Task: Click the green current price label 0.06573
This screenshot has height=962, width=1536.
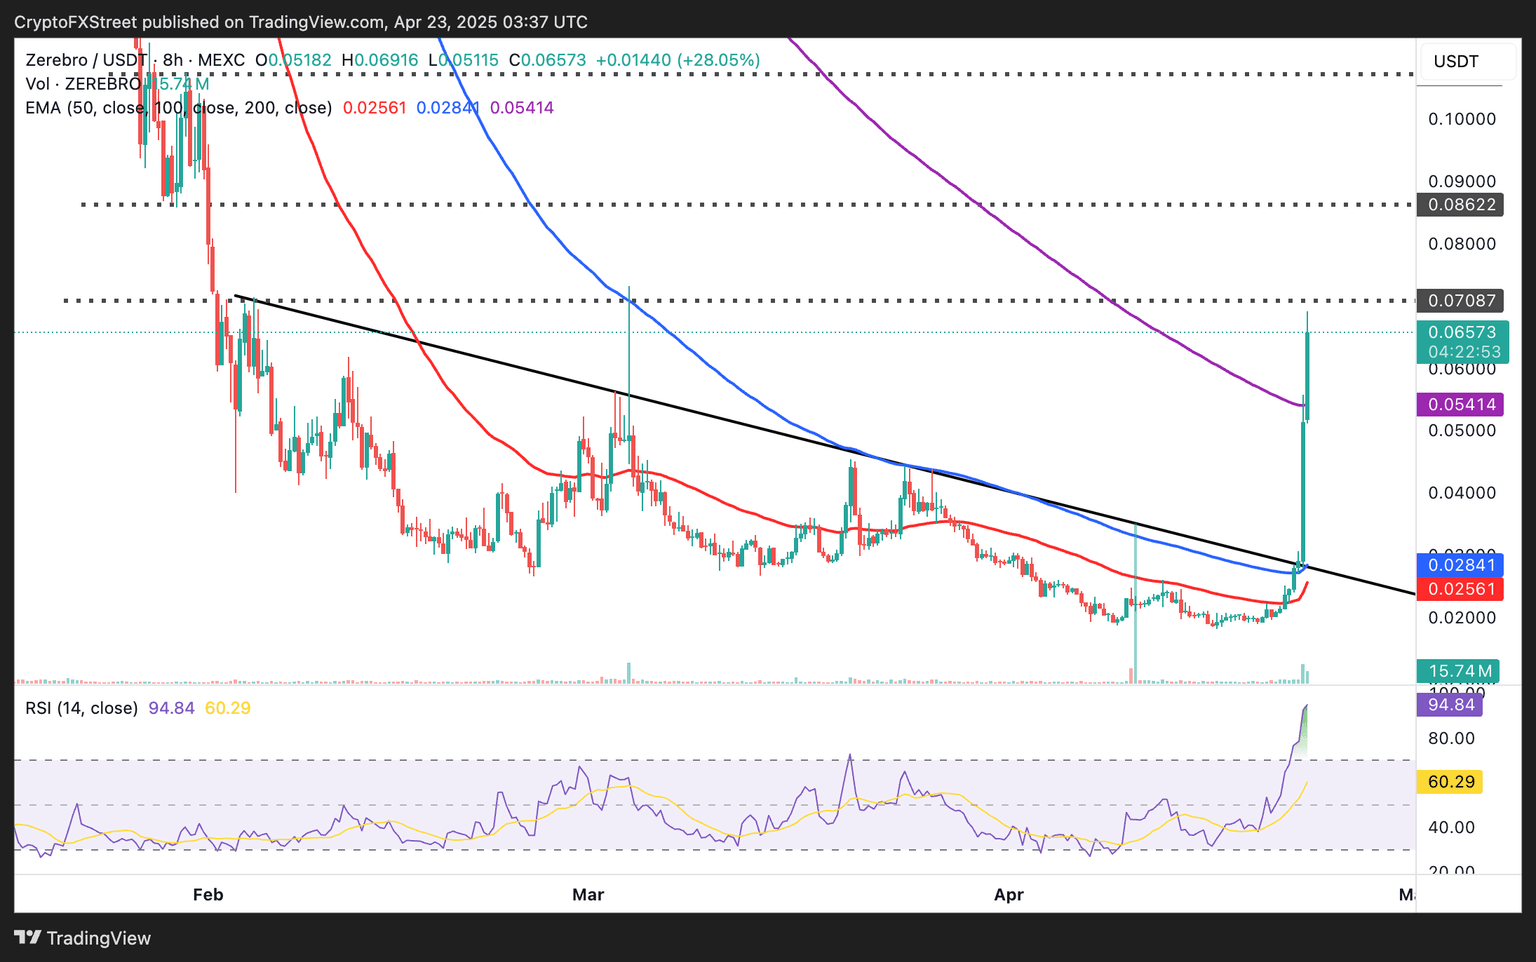Action: point(1462,333)
